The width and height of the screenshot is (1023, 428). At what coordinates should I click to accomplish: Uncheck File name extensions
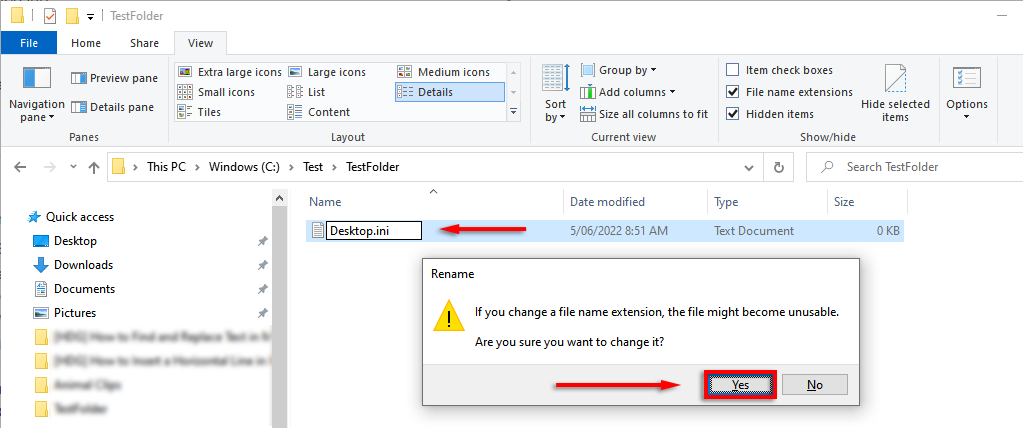(733, 92)
